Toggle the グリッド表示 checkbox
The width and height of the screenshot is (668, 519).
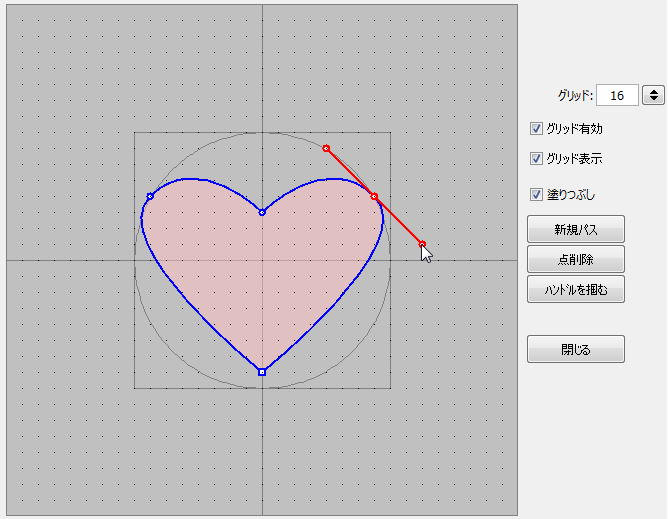(536, 159)
